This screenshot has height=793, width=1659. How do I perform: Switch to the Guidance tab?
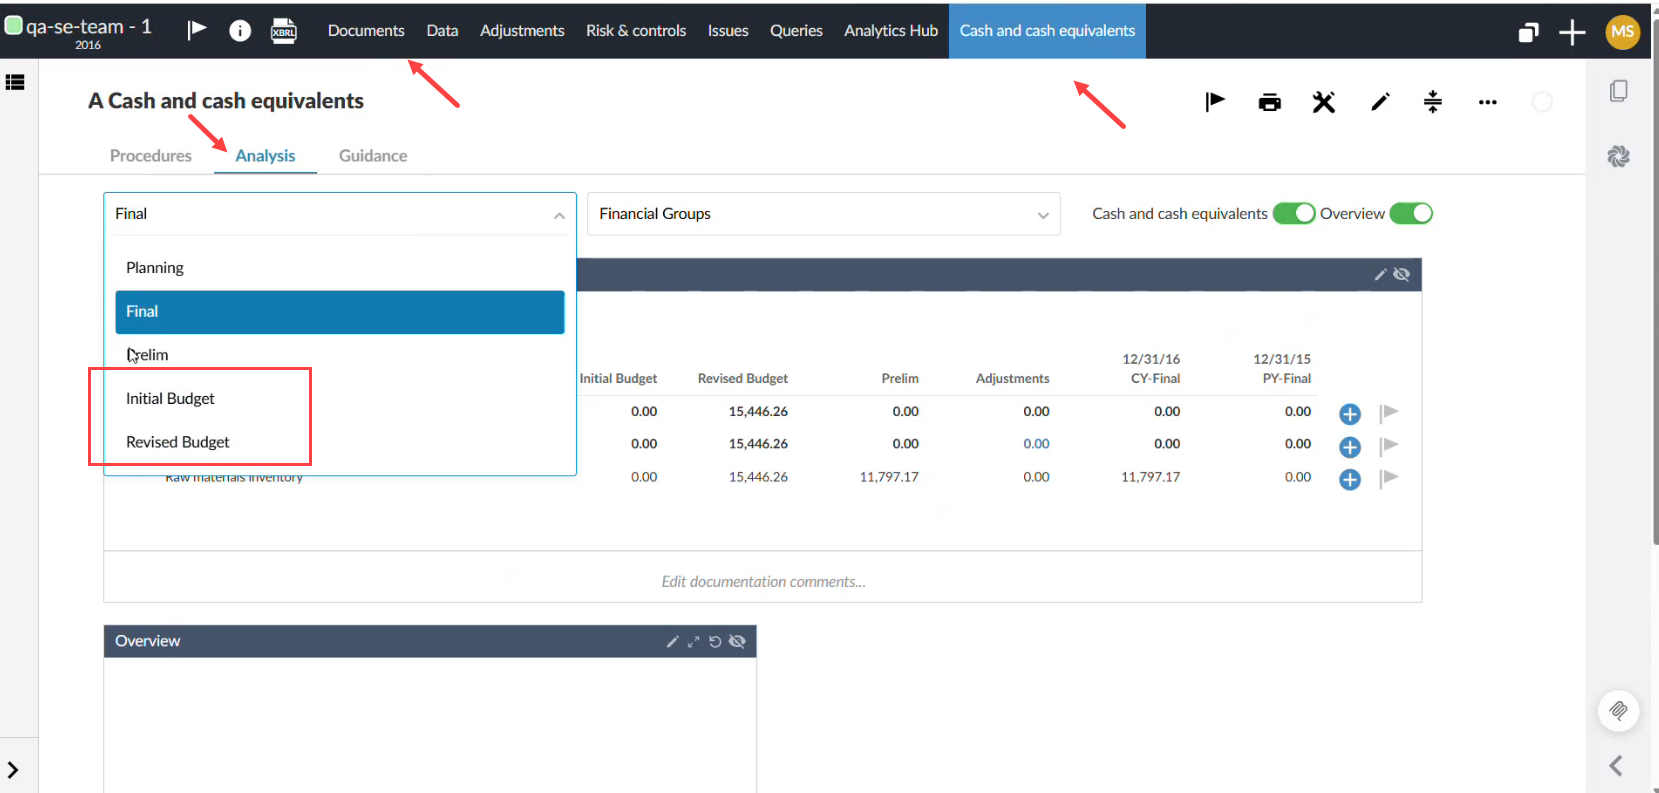point(373,156)
